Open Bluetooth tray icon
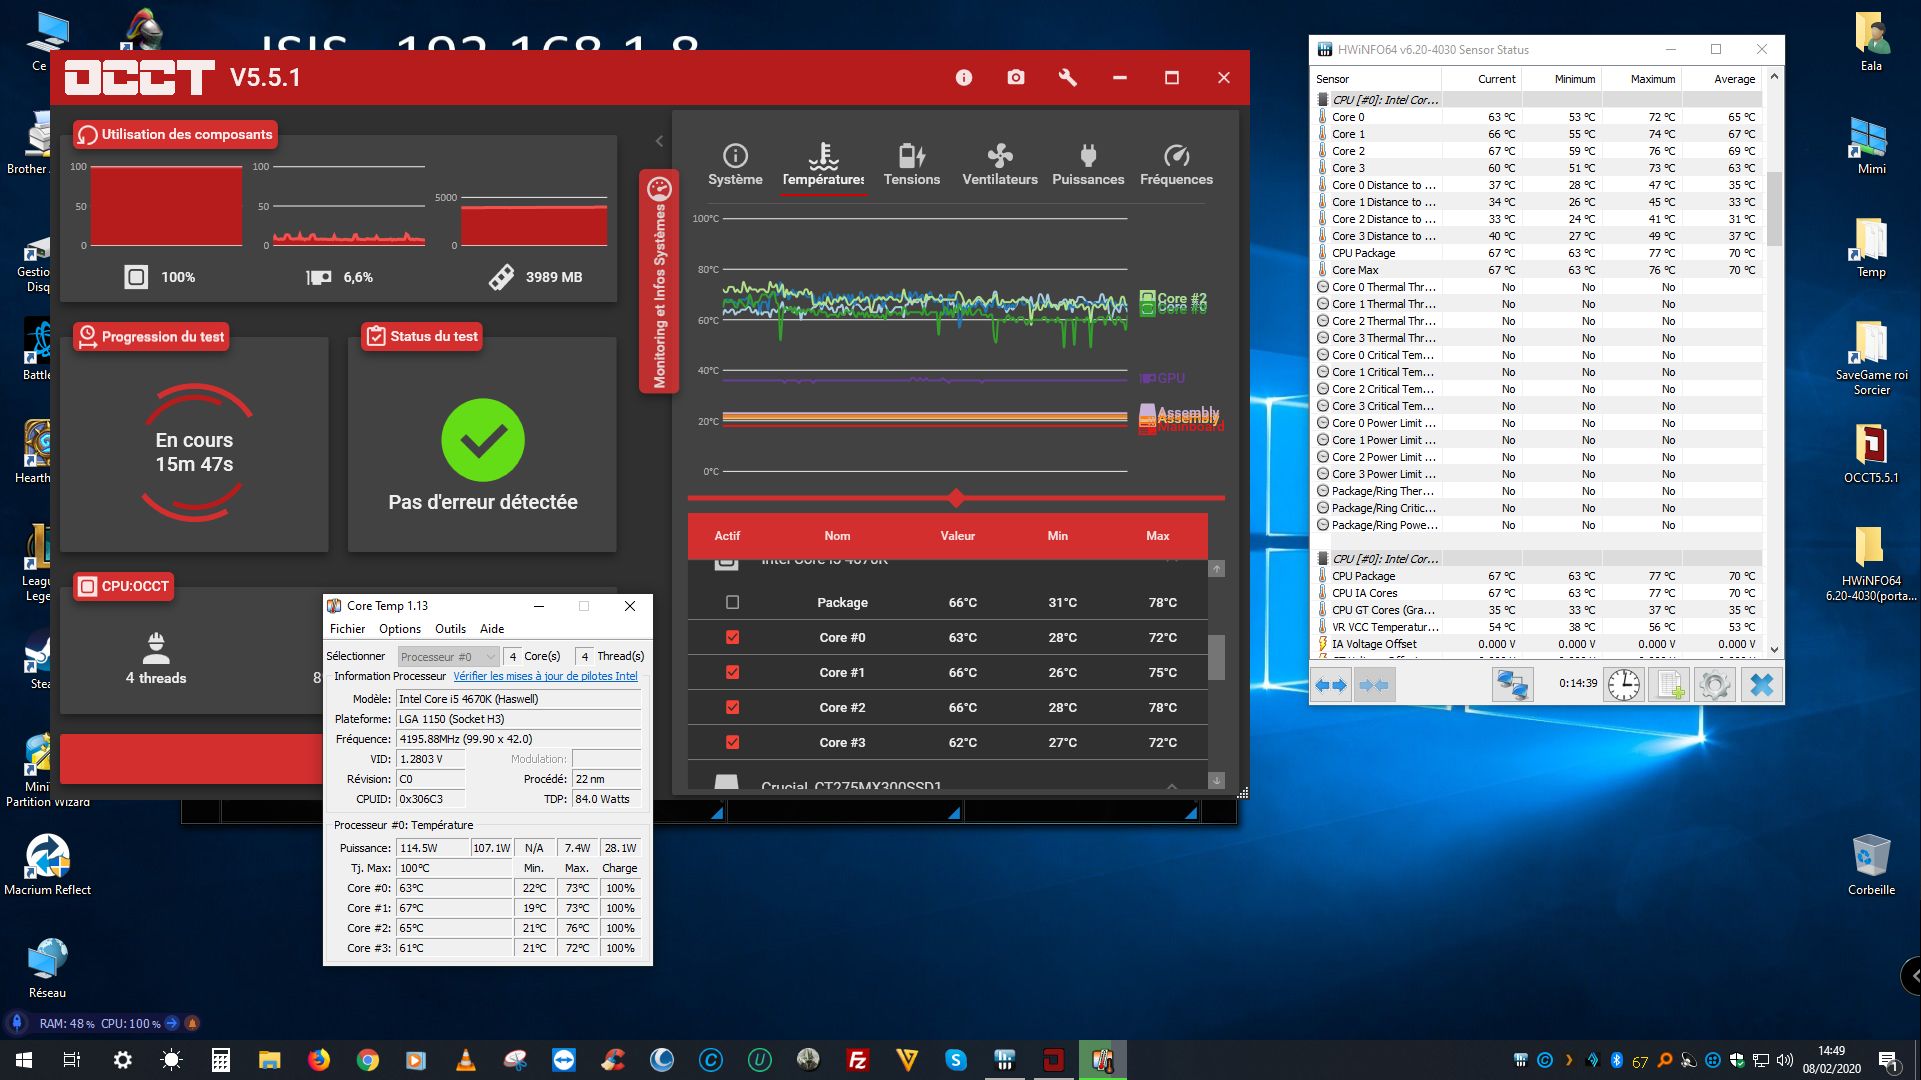The width and height of the screenshot is (1921, 1080). tap(1617, 1060)
